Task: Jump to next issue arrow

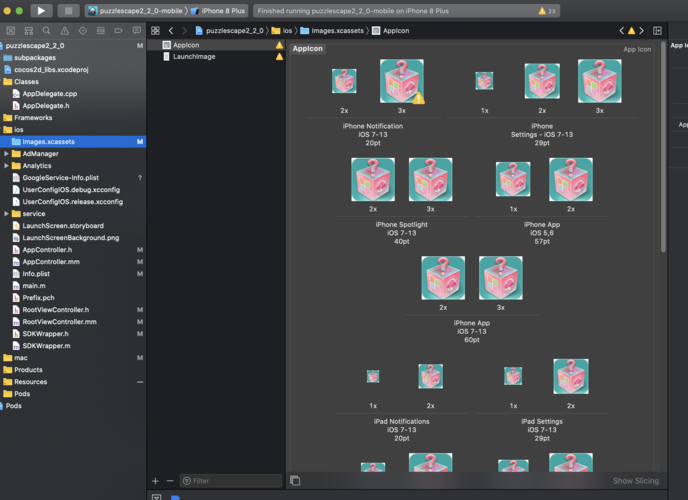Action: [x=641, y=30]
